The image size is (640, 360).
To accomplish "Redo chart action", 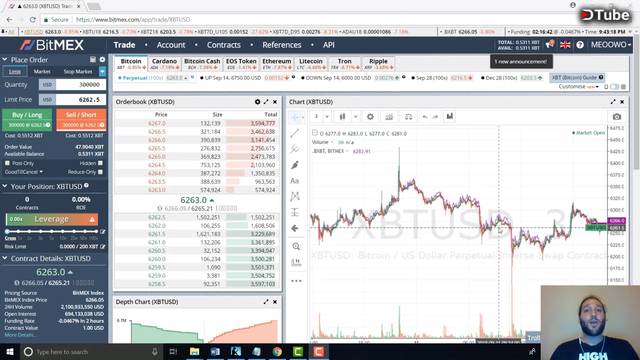I will pyautogui.click(x=436, y=117).
